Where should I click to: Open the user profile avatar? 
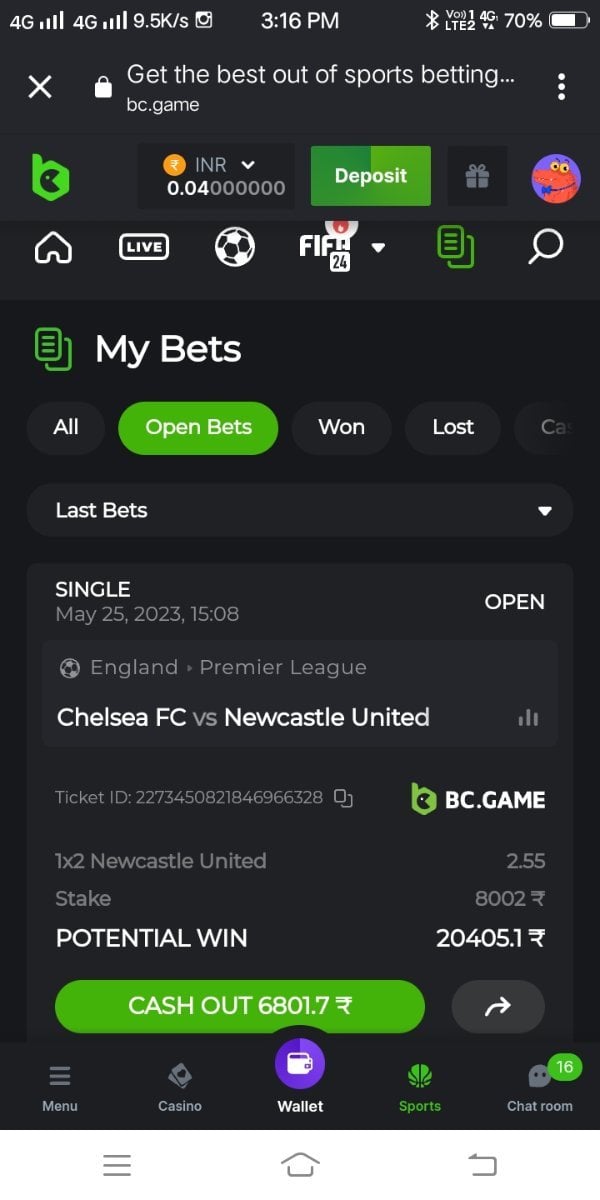pos(556,178)
